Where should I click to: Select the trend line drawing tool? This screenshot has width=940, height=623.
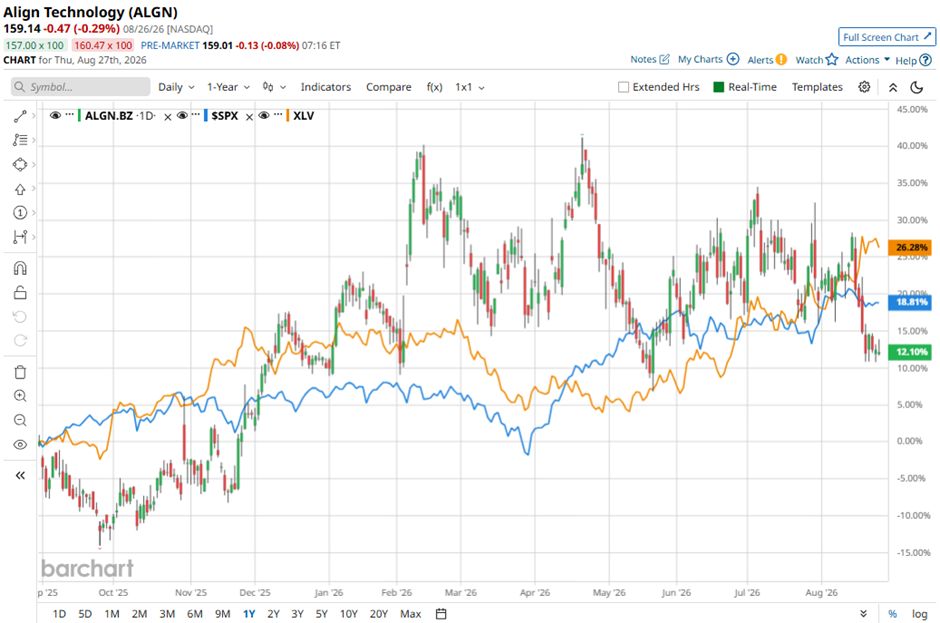(20, 116)
